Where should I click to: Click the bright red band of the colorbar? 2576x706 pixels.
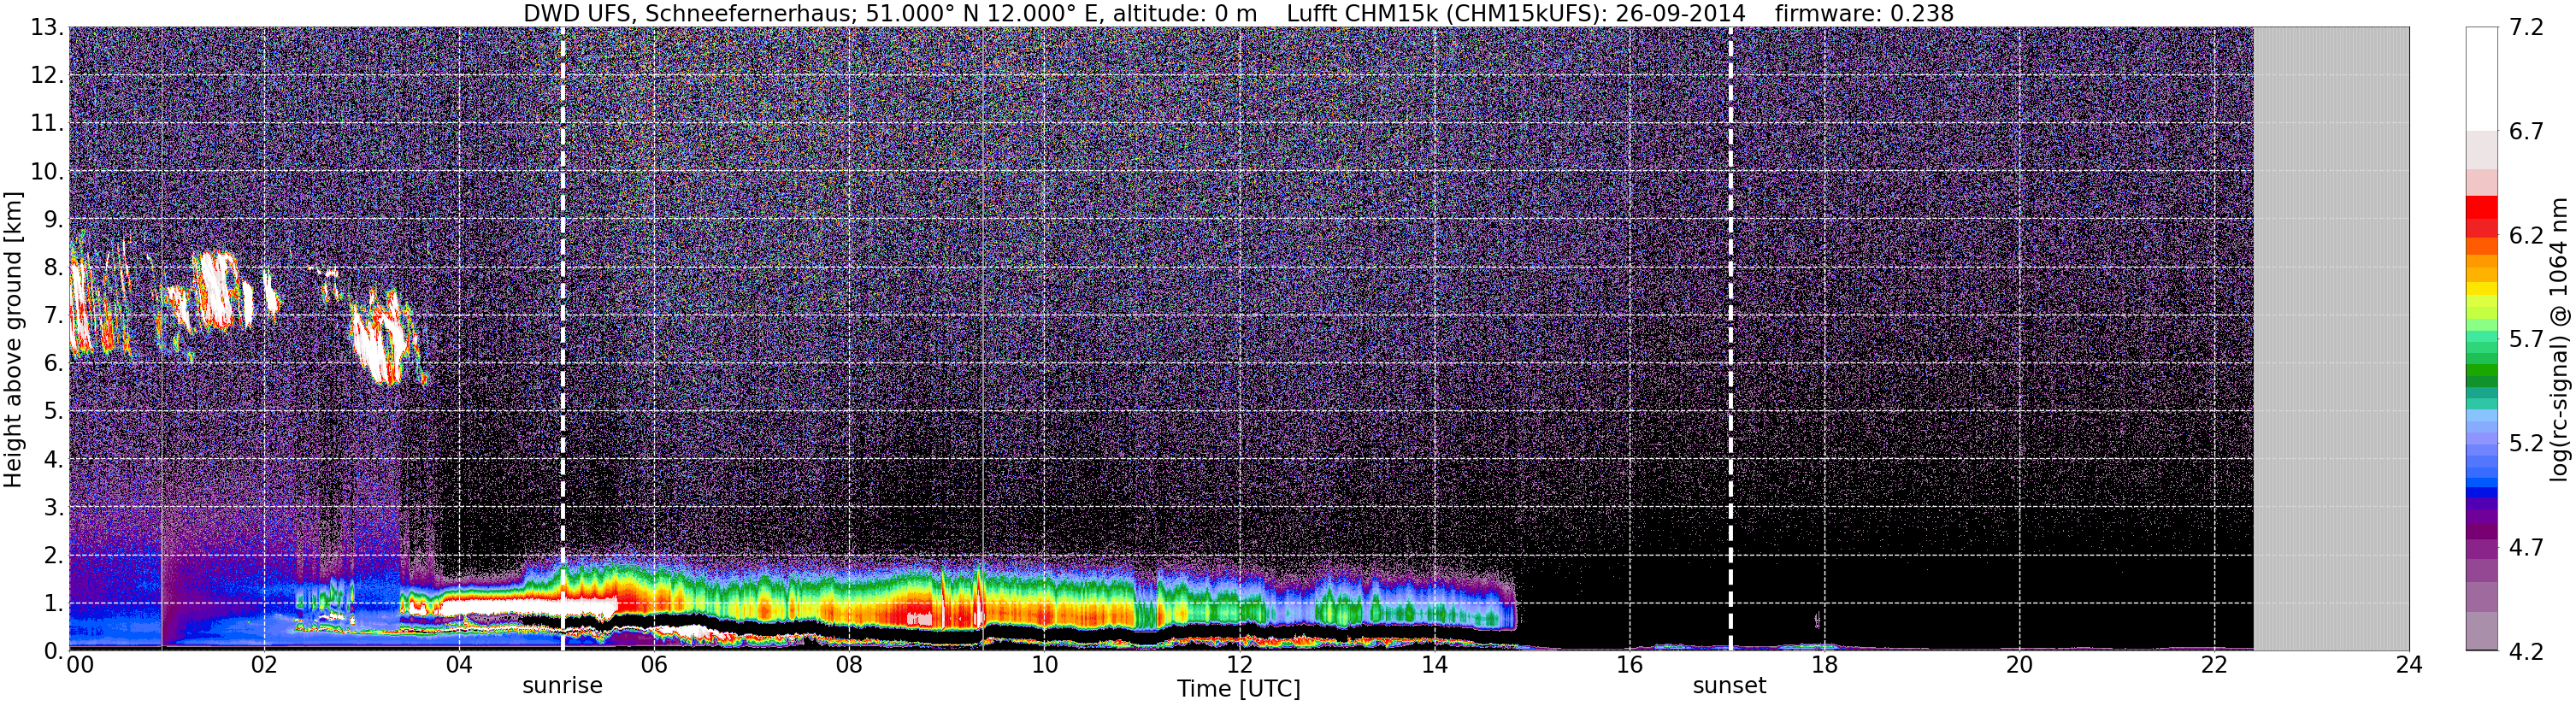[2481, 207]
